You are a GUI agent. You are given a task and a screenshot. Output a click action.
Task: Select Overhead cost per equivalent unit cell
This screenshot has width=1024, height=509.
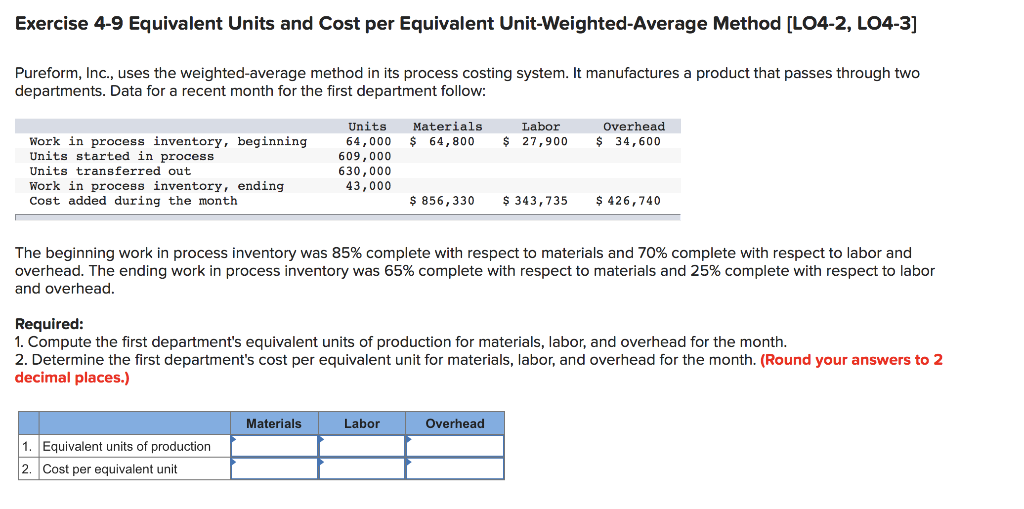click(455, 468)
